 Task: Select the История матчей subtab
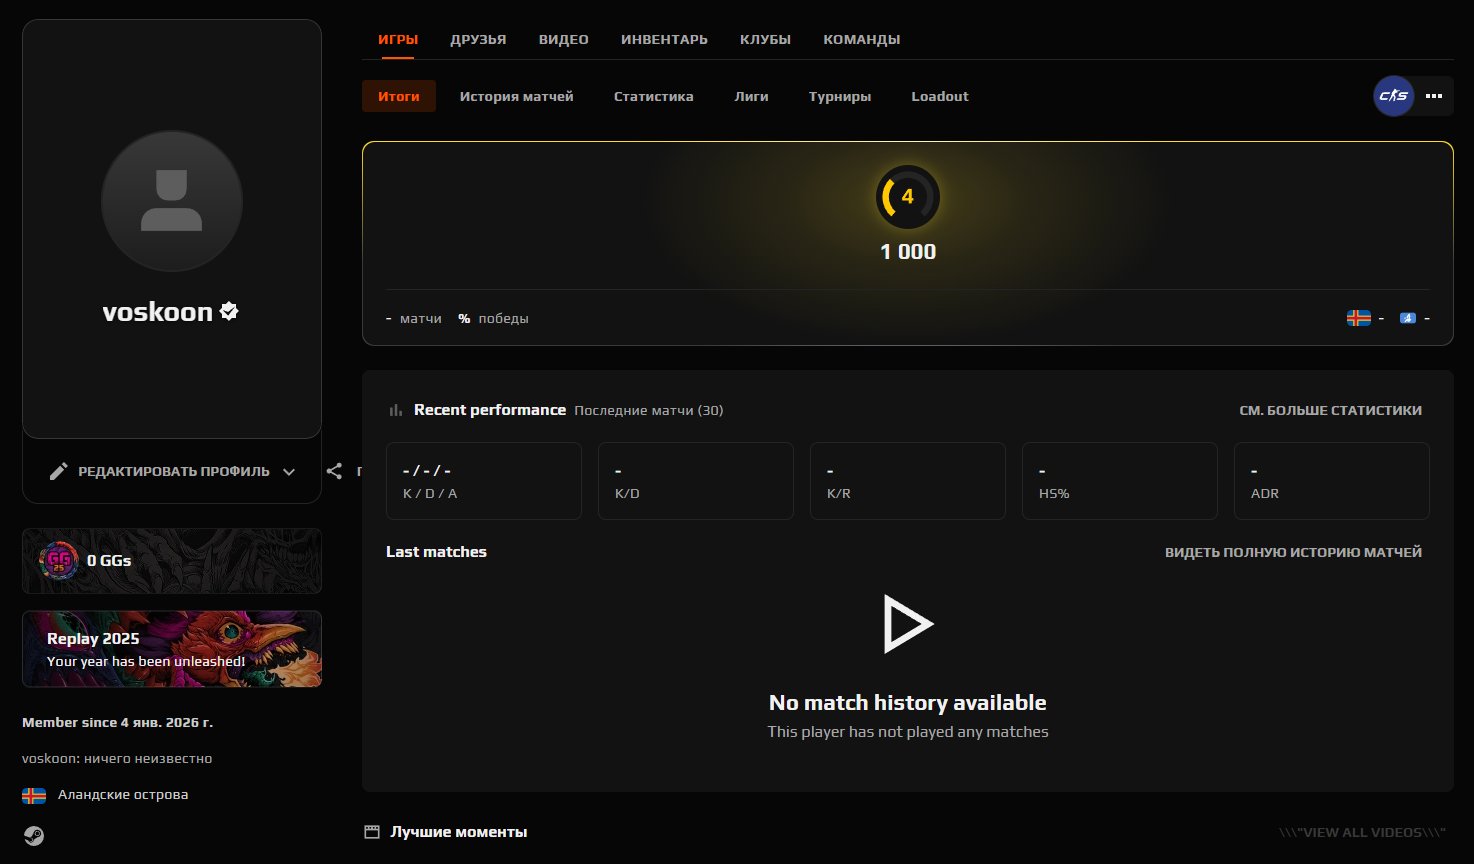click(516, 97)
